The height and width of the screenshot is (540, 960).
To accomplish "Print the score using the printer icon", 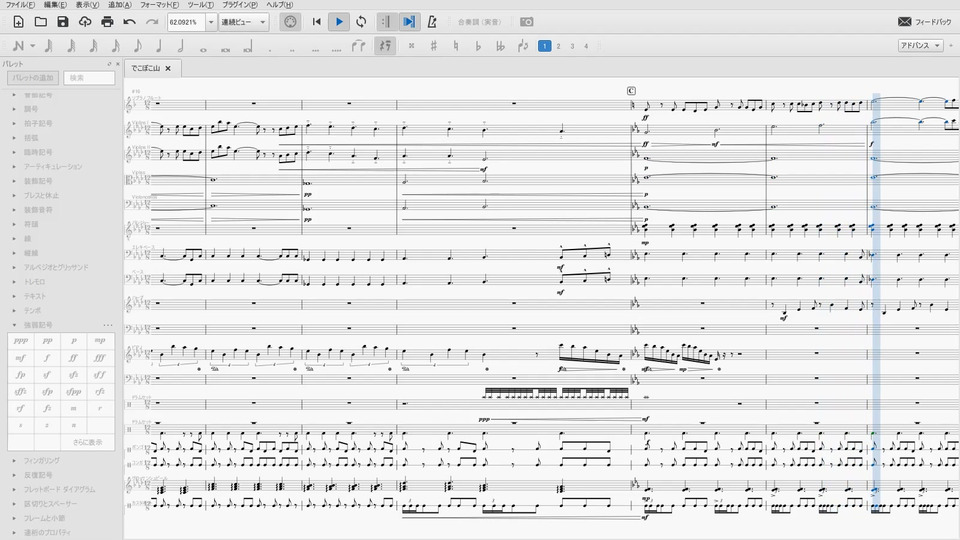I will pyautogui.click(x=107, y=22).
